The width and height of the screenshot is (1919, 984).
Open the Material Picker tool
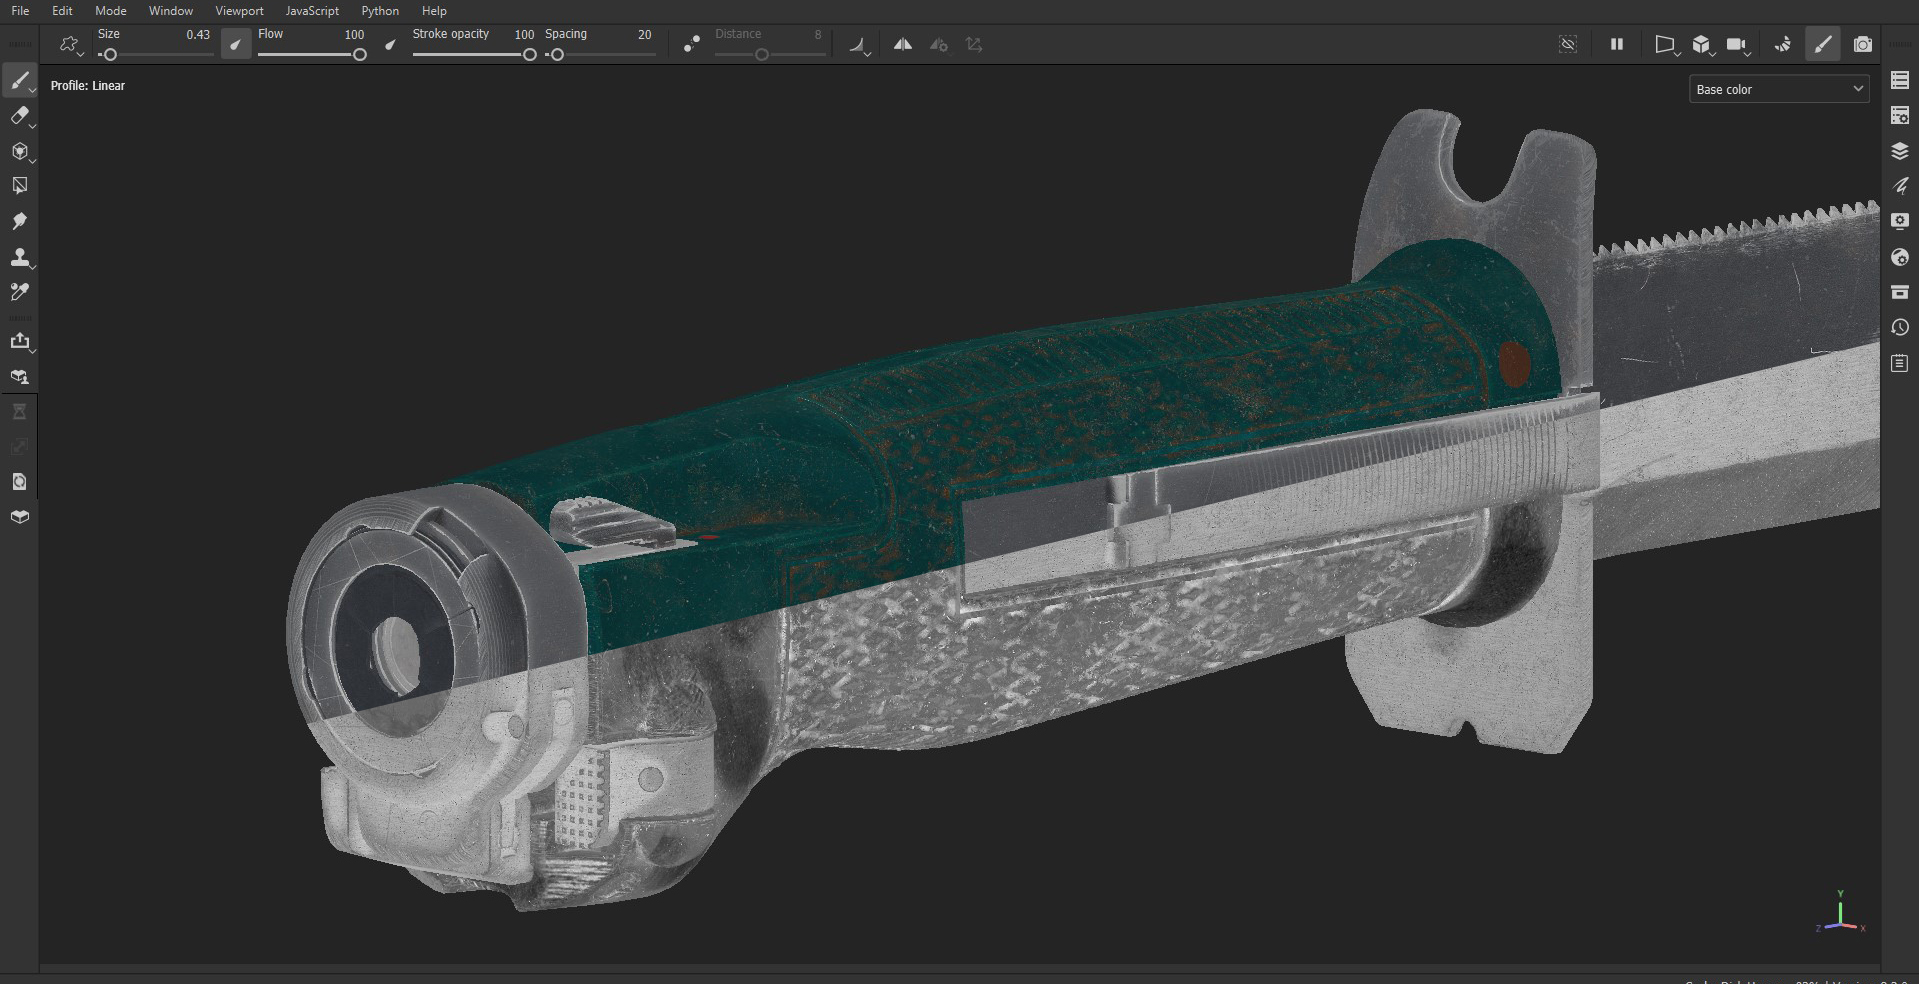(20, 291)
